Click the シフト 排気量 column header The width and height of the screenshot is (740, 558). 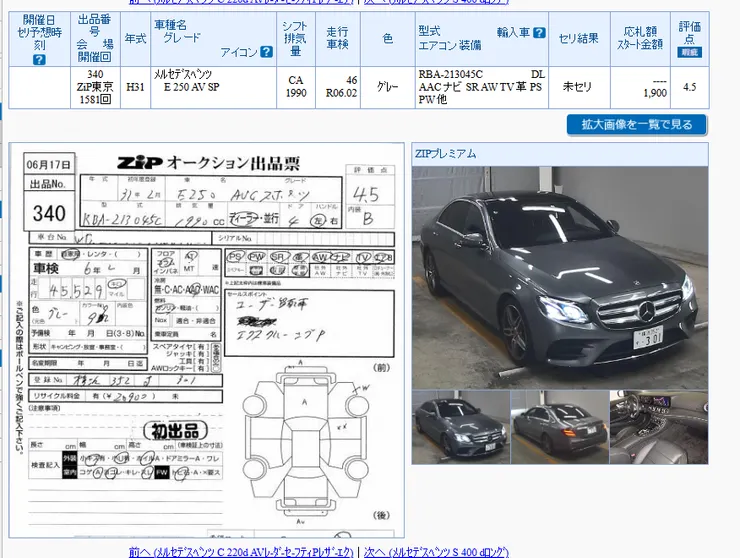pos(295,39)
